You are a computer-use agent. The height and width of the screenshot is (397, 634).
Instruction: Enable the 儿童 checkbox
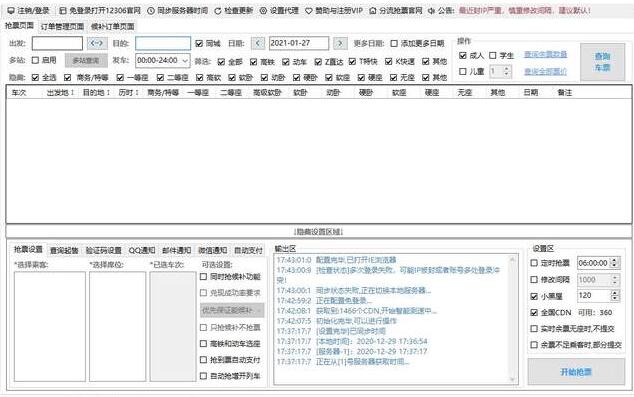pos(463,72)
